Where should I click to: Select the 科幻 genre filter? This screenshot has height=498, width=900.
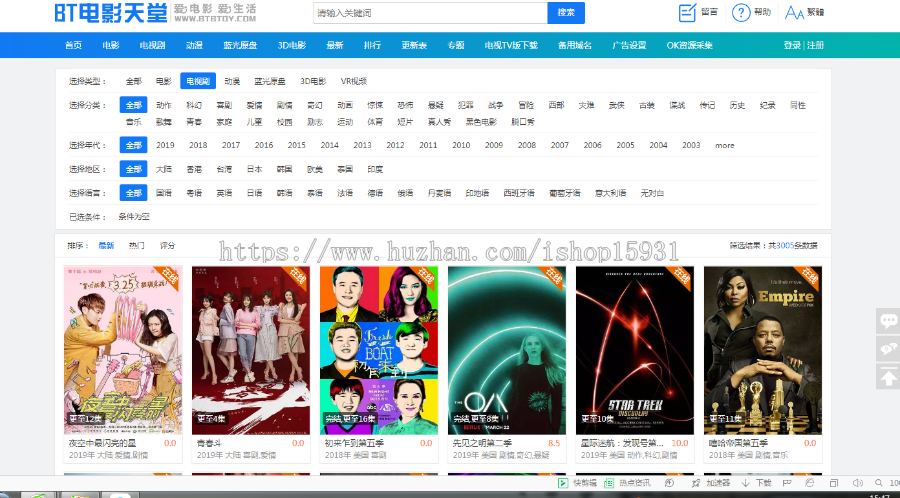coord(194,105)
